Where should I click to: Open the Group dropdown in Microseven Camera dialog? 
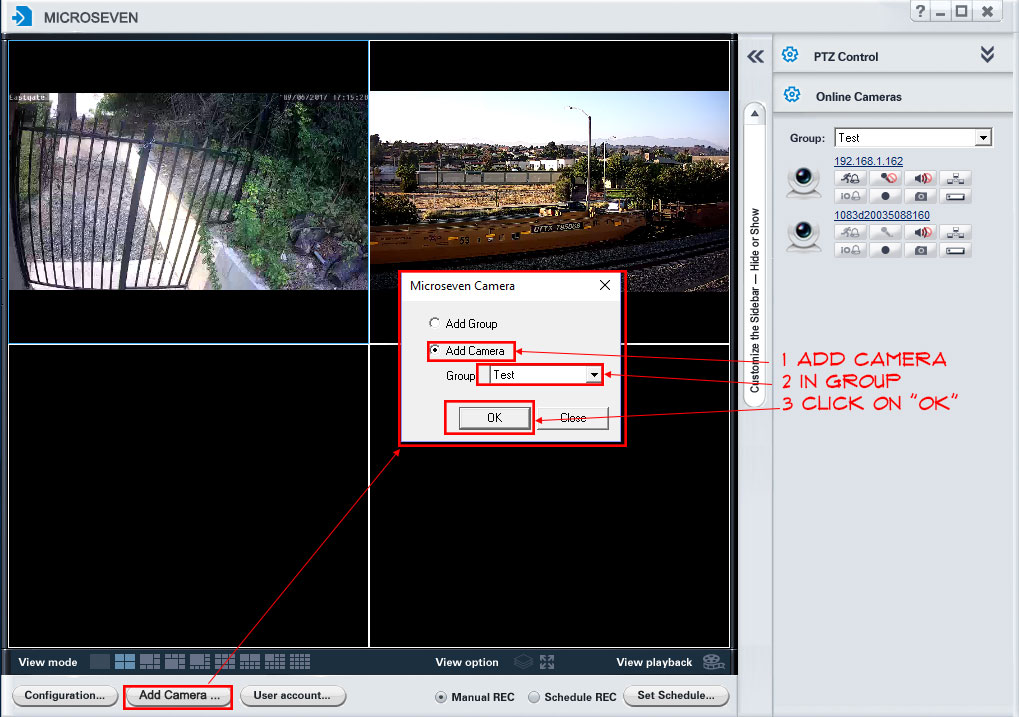click(594, 374)
